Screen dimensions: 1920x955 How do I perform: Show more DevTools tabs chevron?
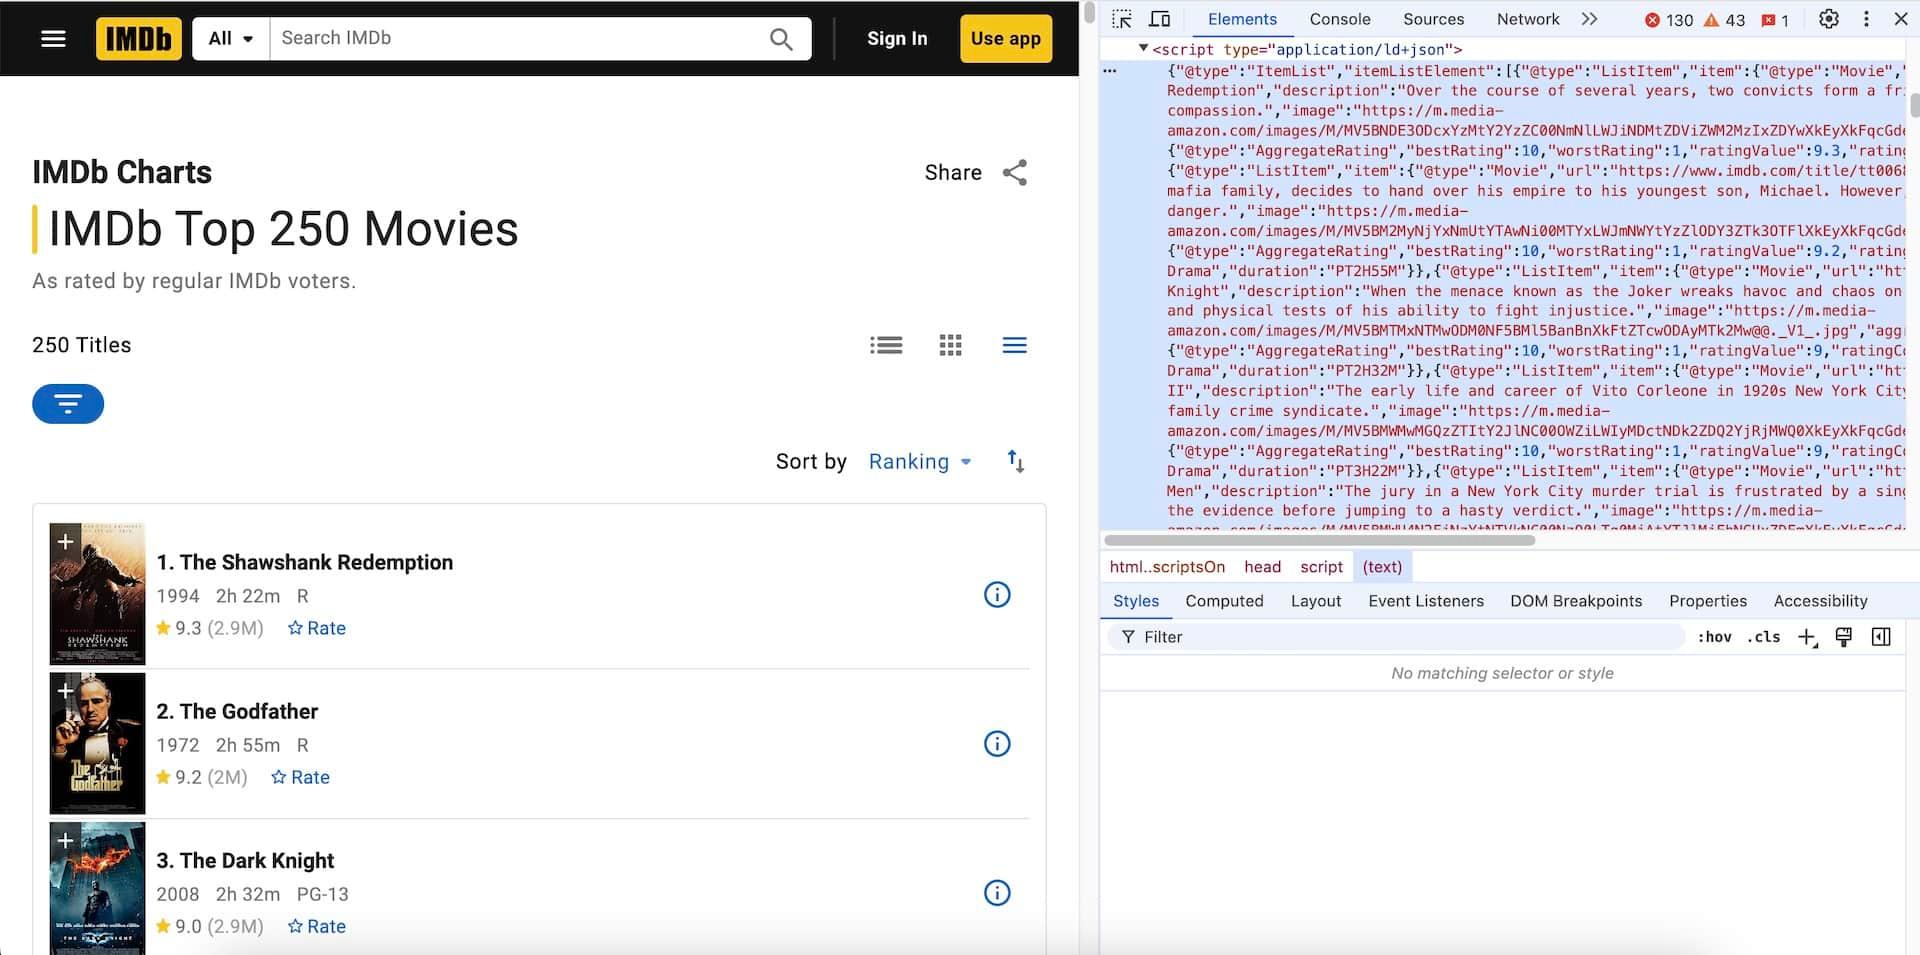(1589, 19)
